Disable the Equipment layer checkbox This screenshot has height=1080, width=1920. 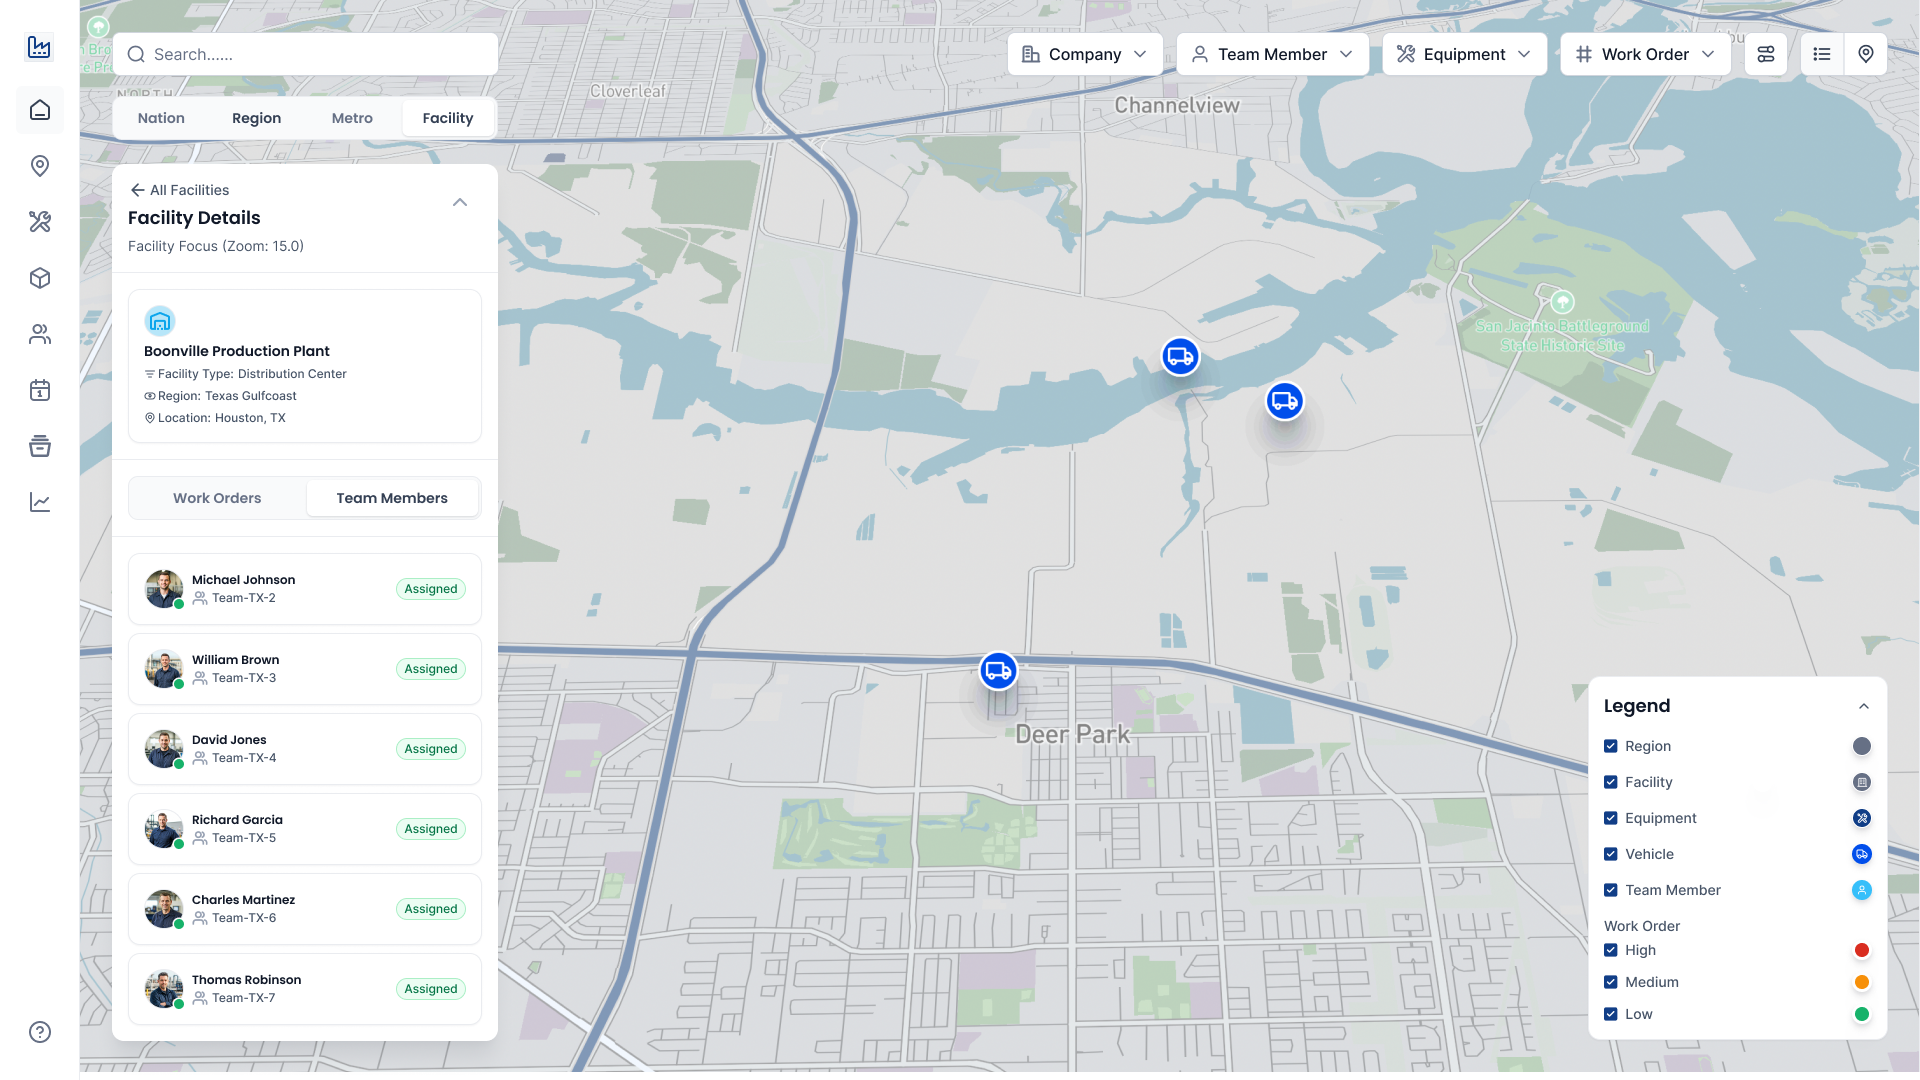click(x=1610, y=818)
